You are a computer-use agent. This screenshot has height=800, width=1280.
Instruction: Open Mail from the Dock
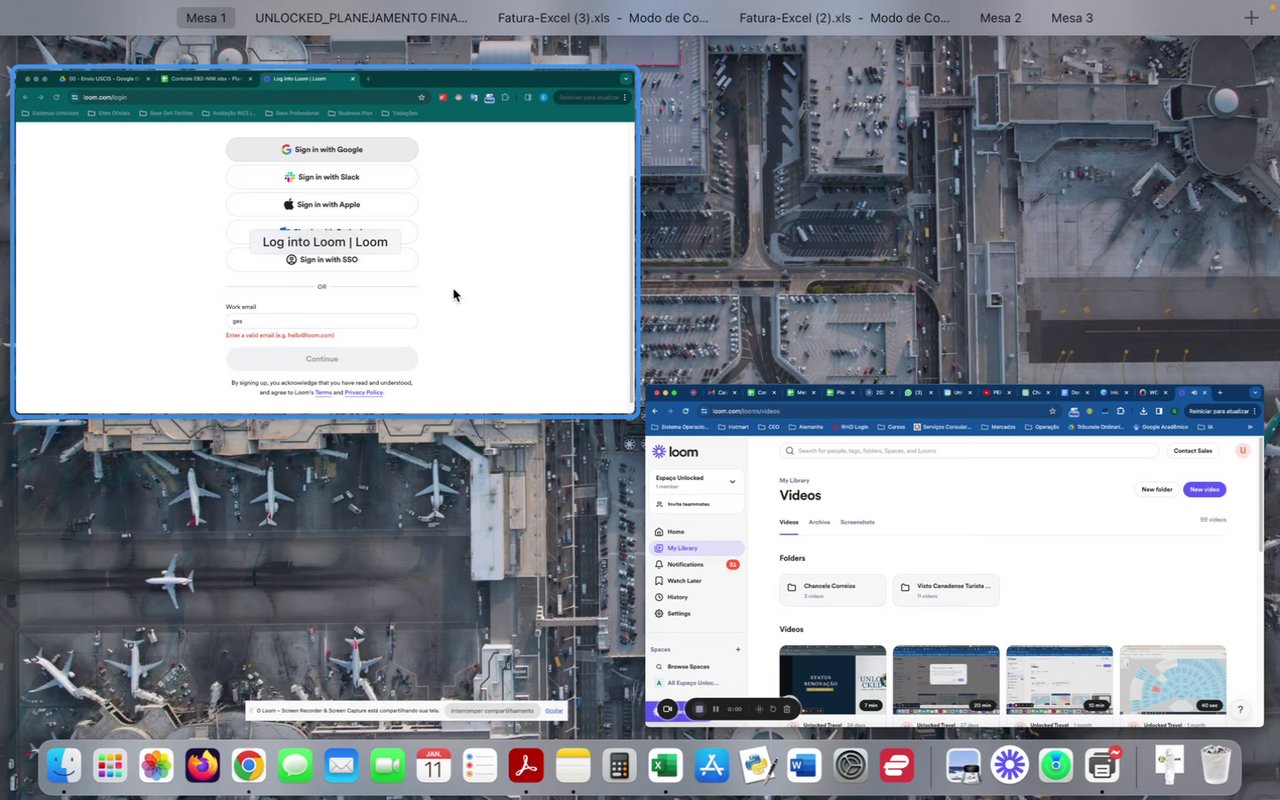point(341,766)
